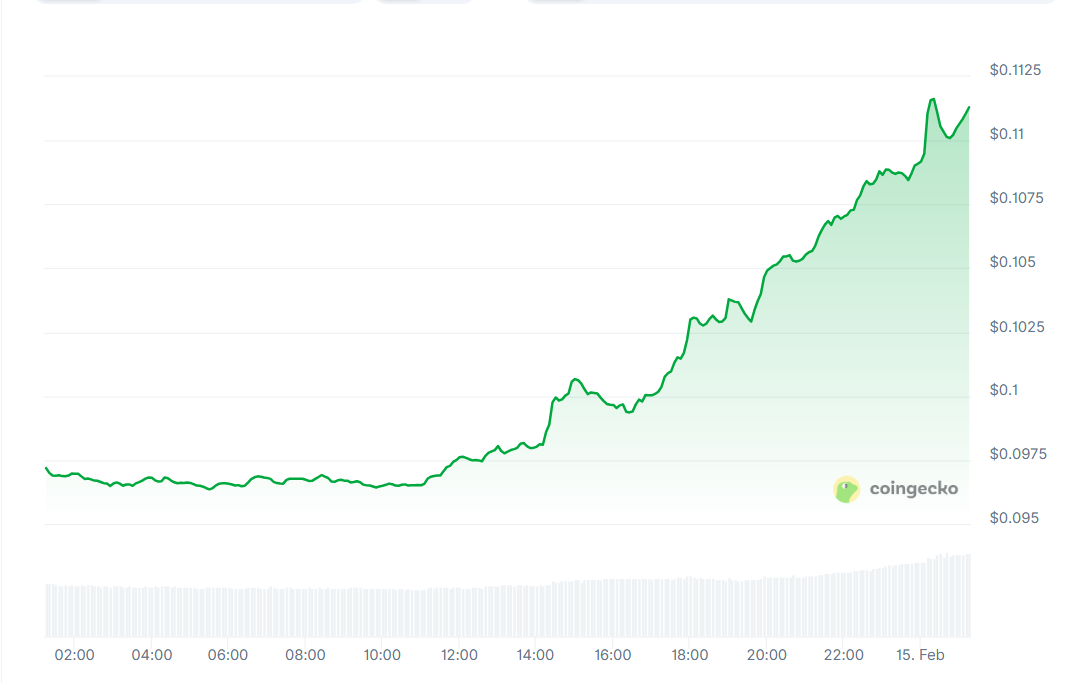Click the 04:00 time axis label
The image size is (1087, 683).
pos(152,655)
